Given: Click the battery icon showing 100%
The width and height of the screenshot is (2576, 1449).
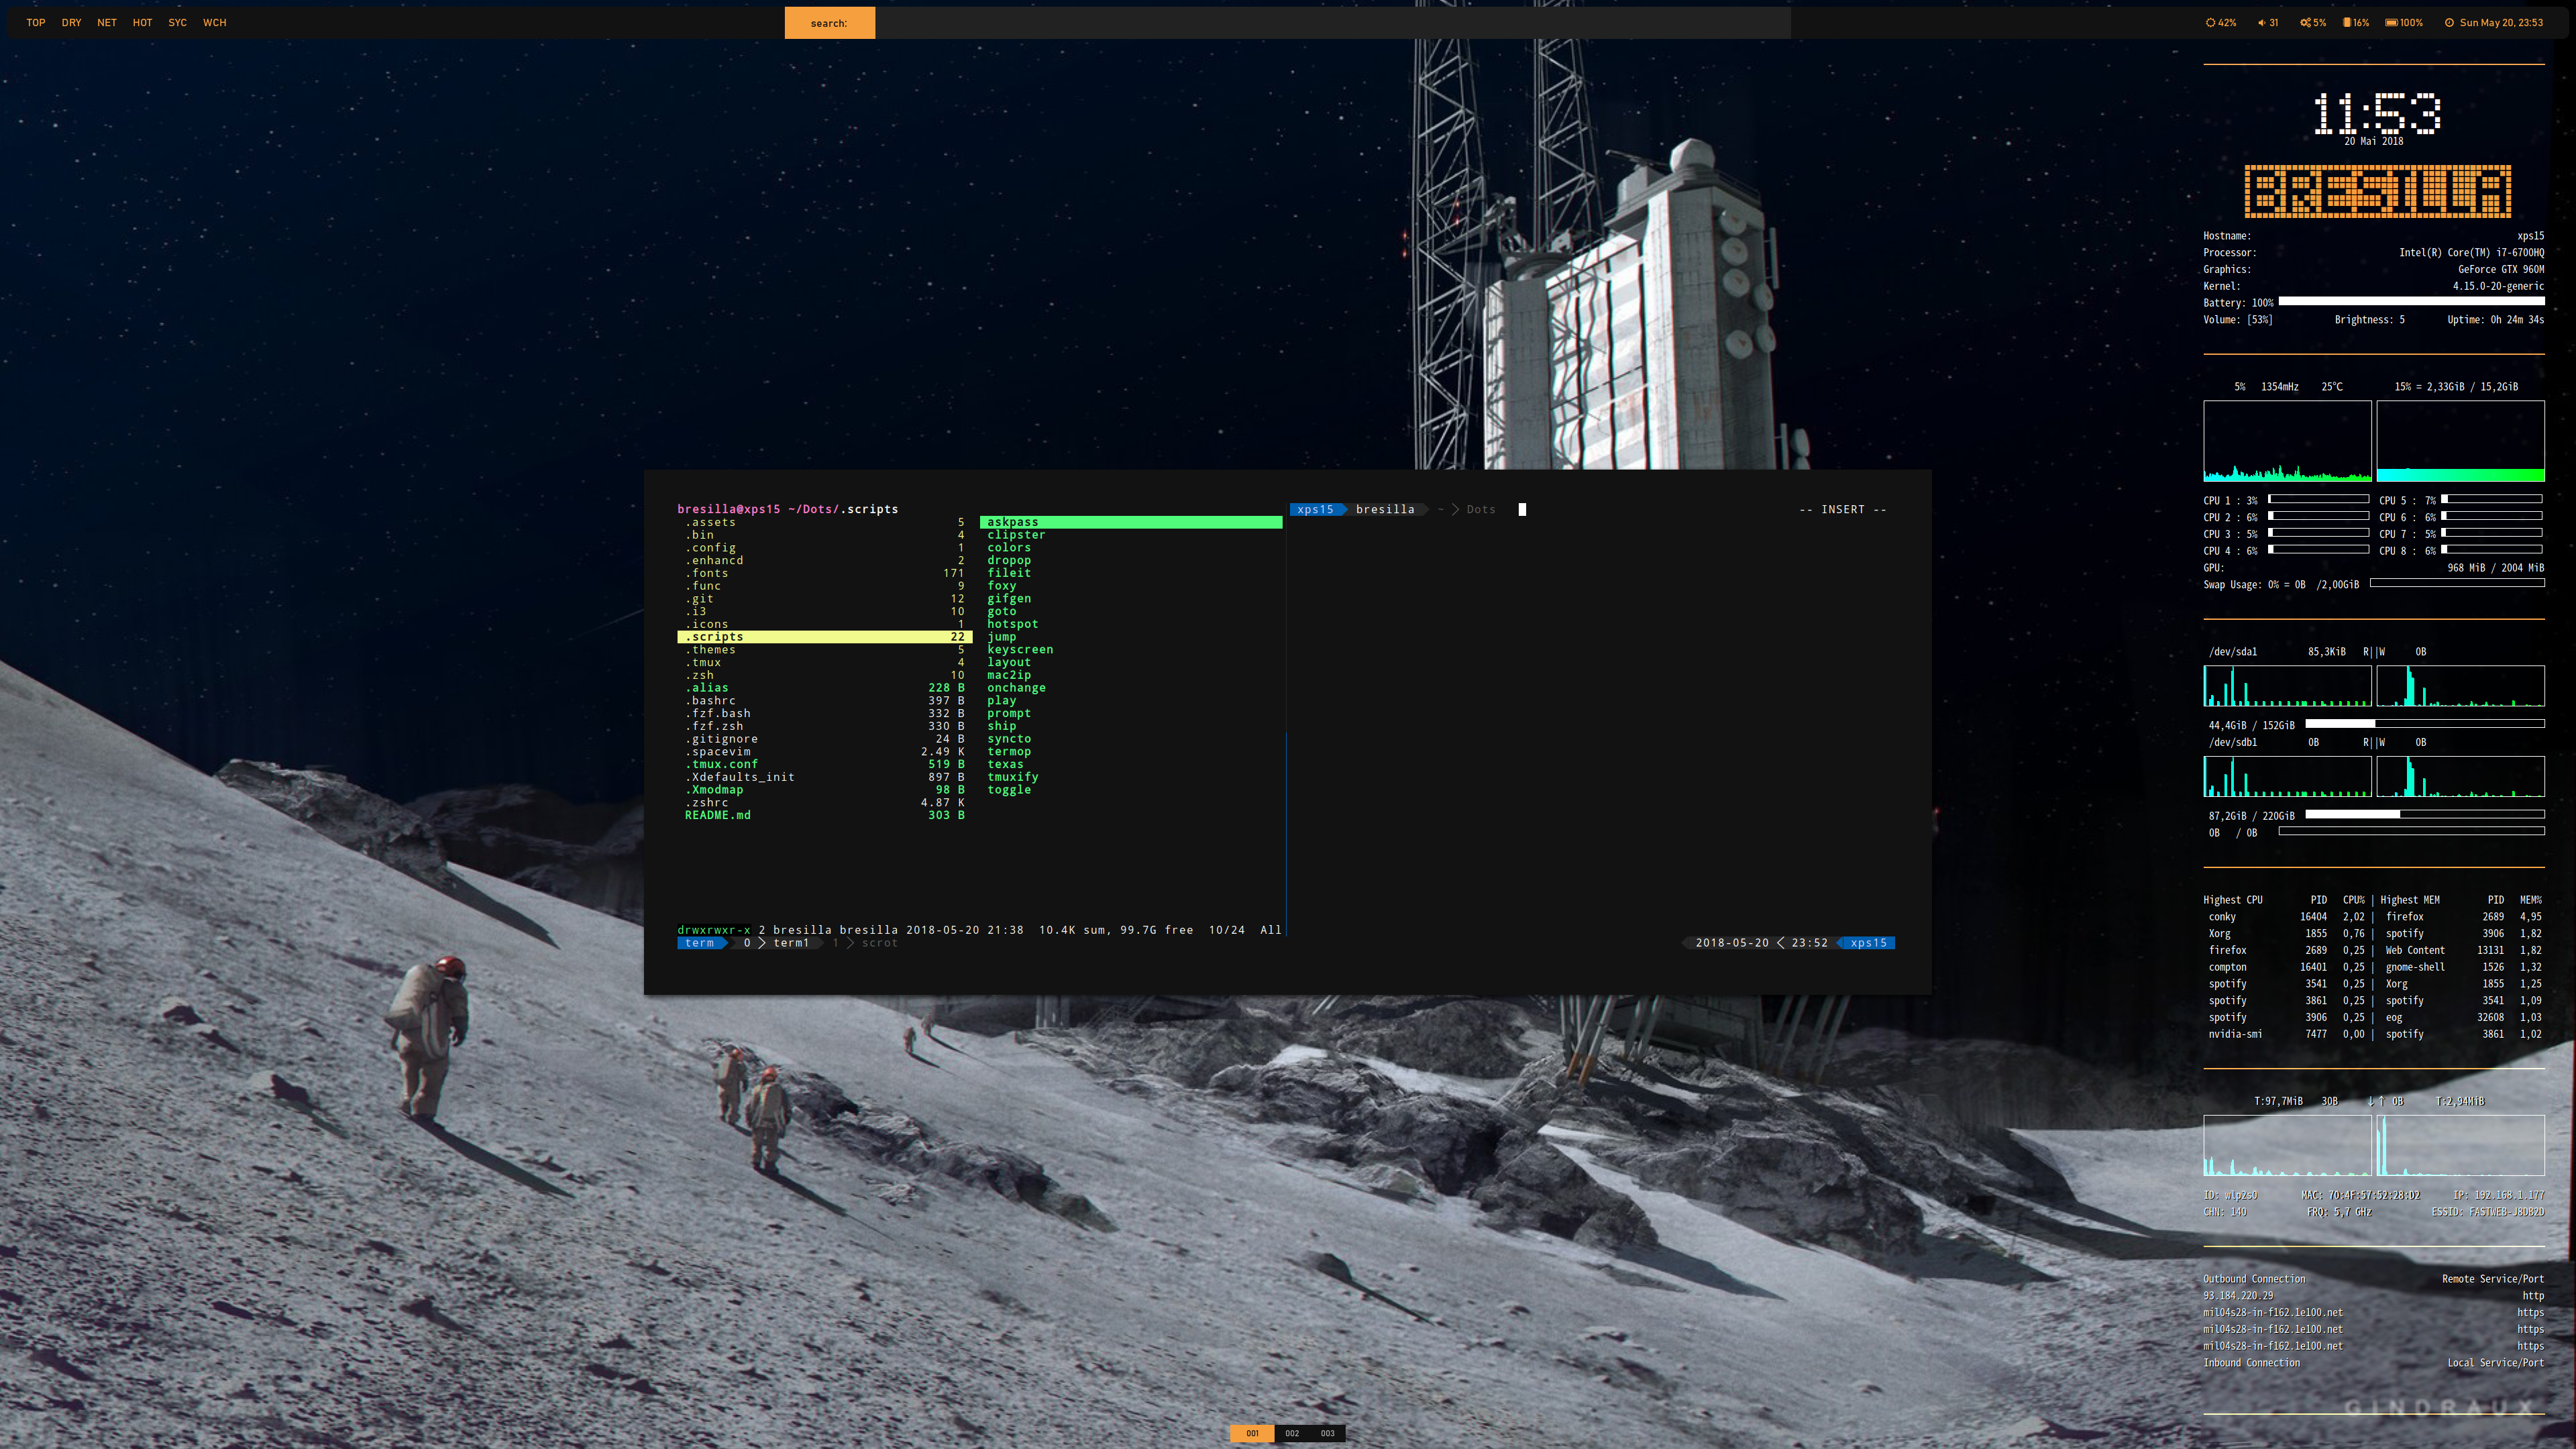Looking at the screenshot, I should click(x=2391, y=23).
